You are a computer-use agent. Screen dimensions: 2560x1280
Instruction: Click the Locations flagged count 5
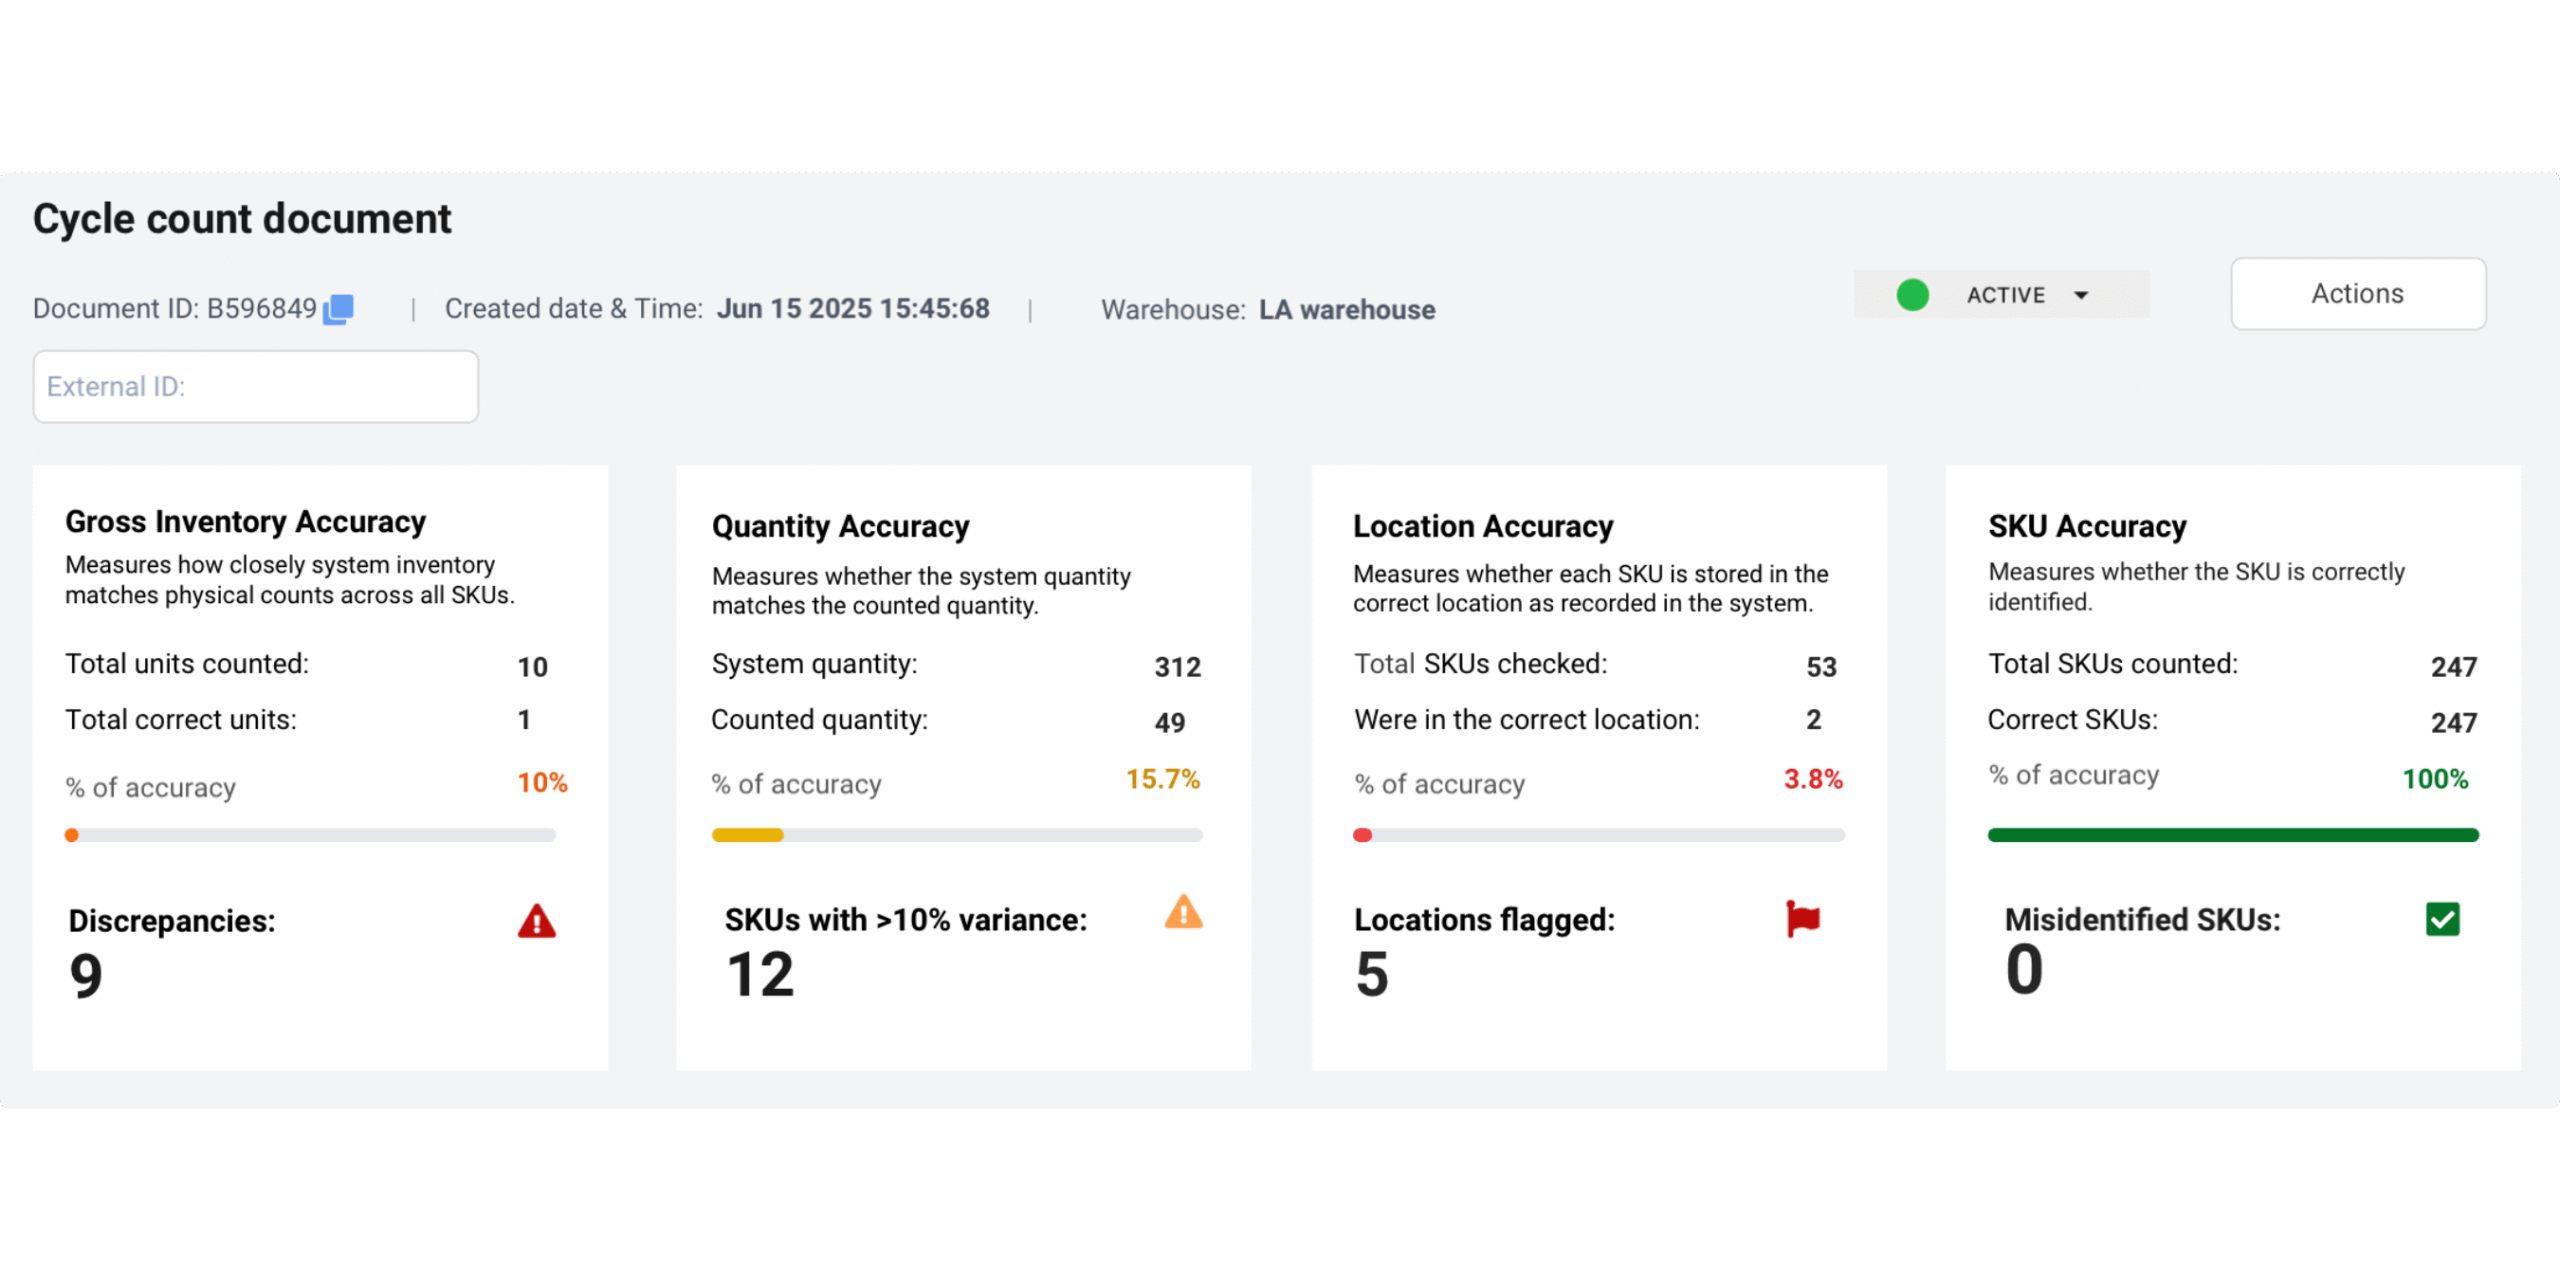1372,975
